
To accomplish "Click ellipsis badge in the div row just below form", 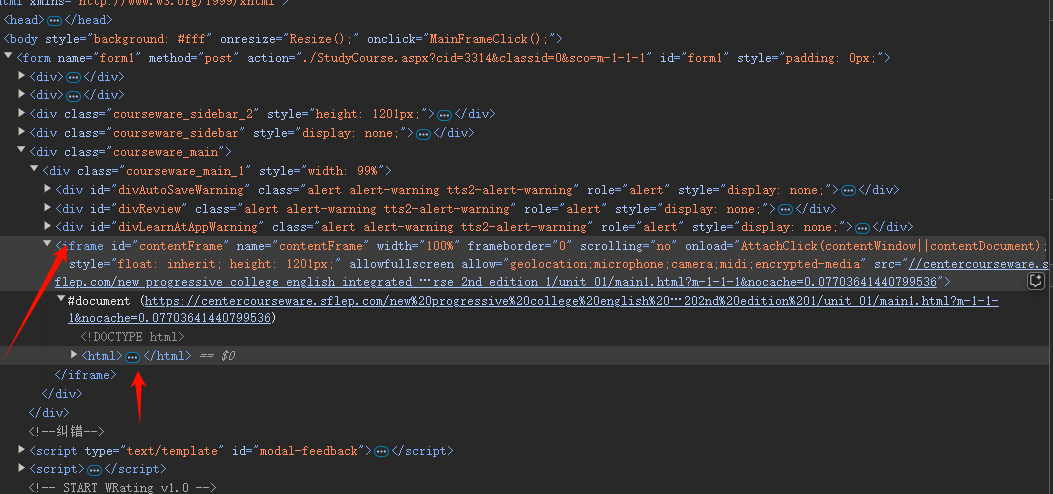I will tap(73, 77).
